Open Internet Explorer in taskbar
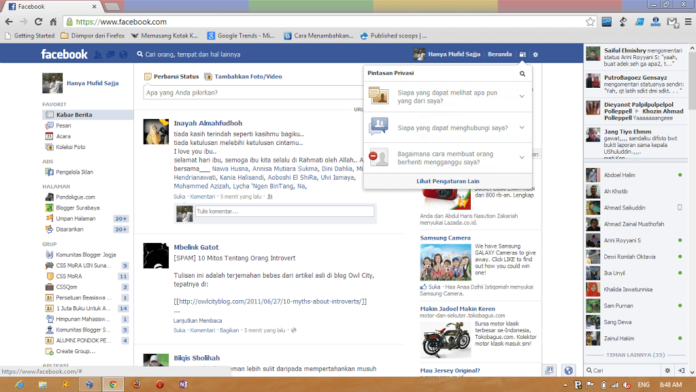The height and width of the screenshot is (392, 696). click(19, 384)
